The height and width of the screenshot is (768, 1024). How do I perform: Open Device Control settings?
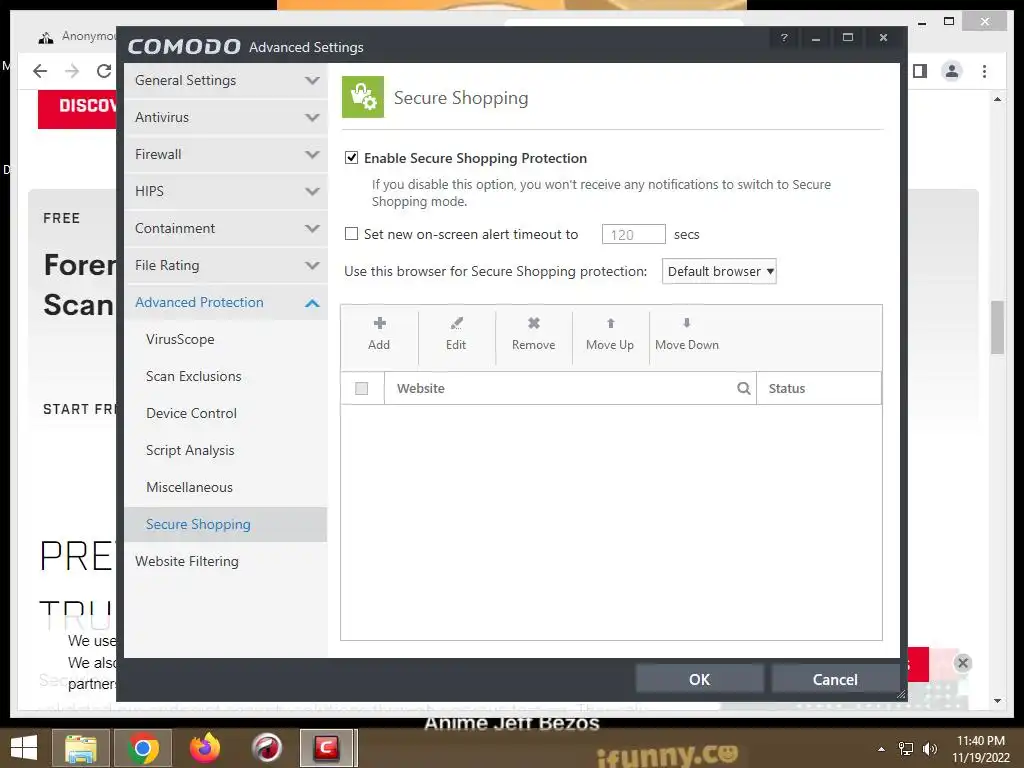(x=191, y=413)
